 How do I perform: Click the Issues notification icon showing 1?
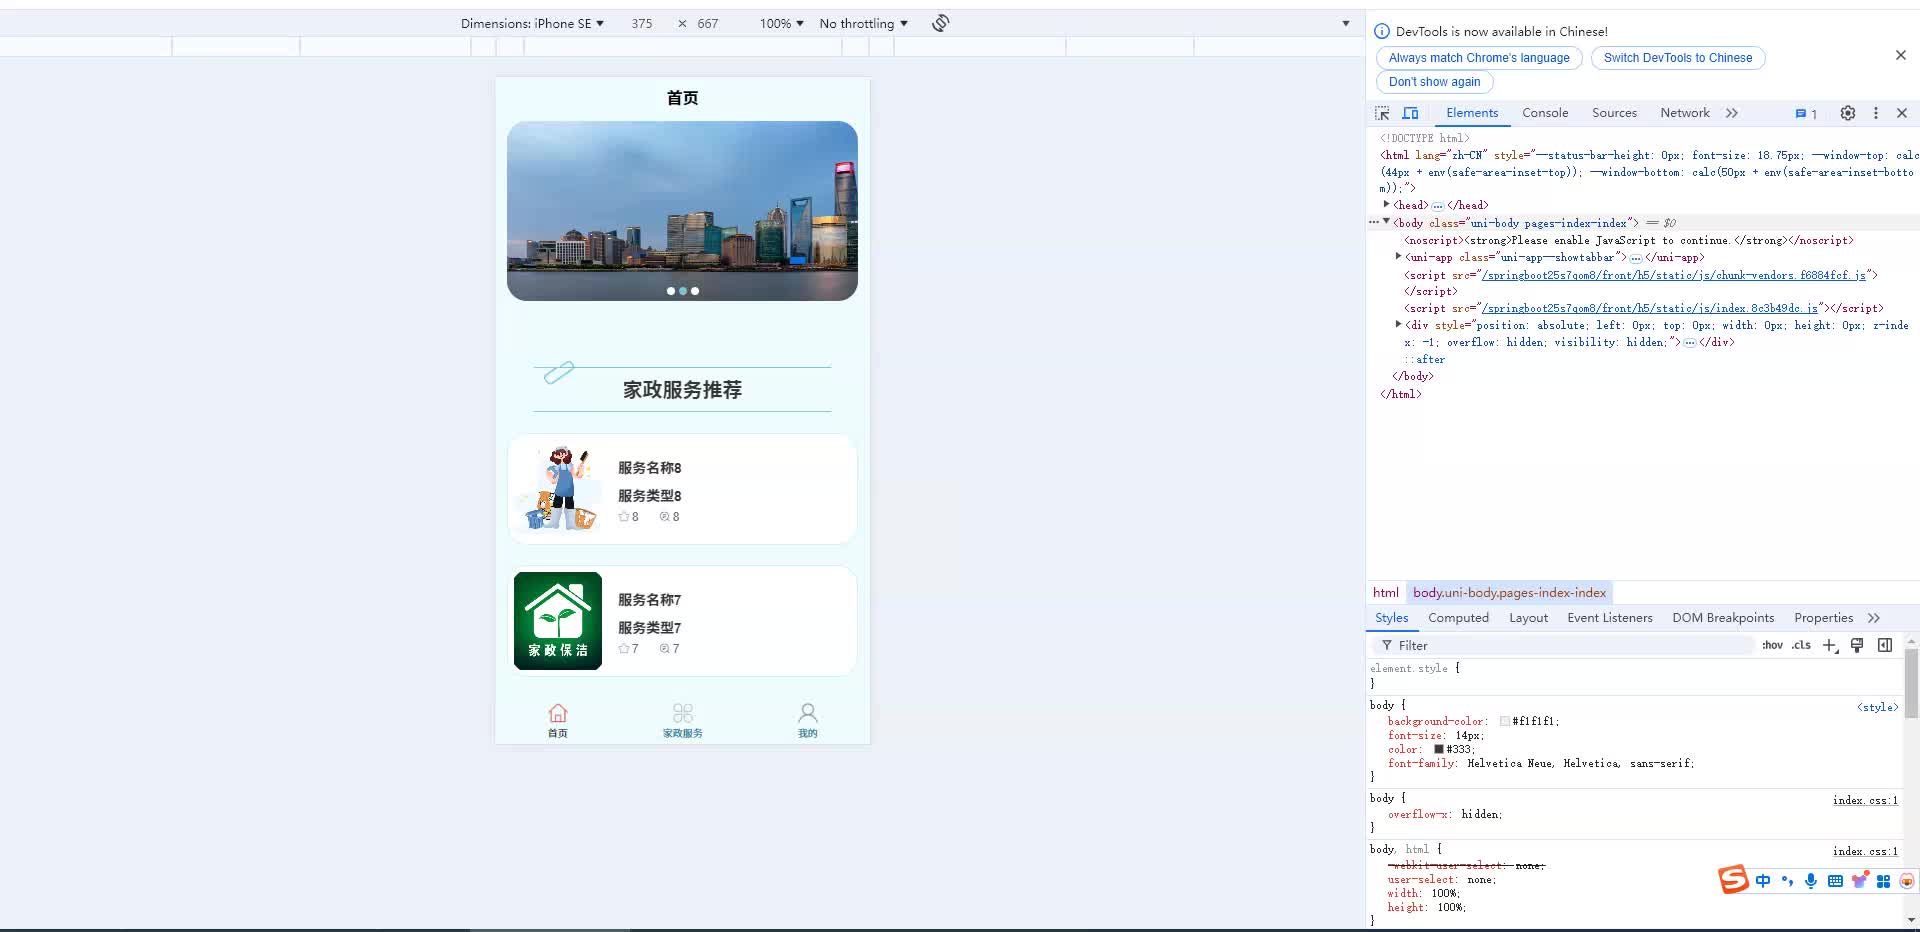coord(1803,113)
